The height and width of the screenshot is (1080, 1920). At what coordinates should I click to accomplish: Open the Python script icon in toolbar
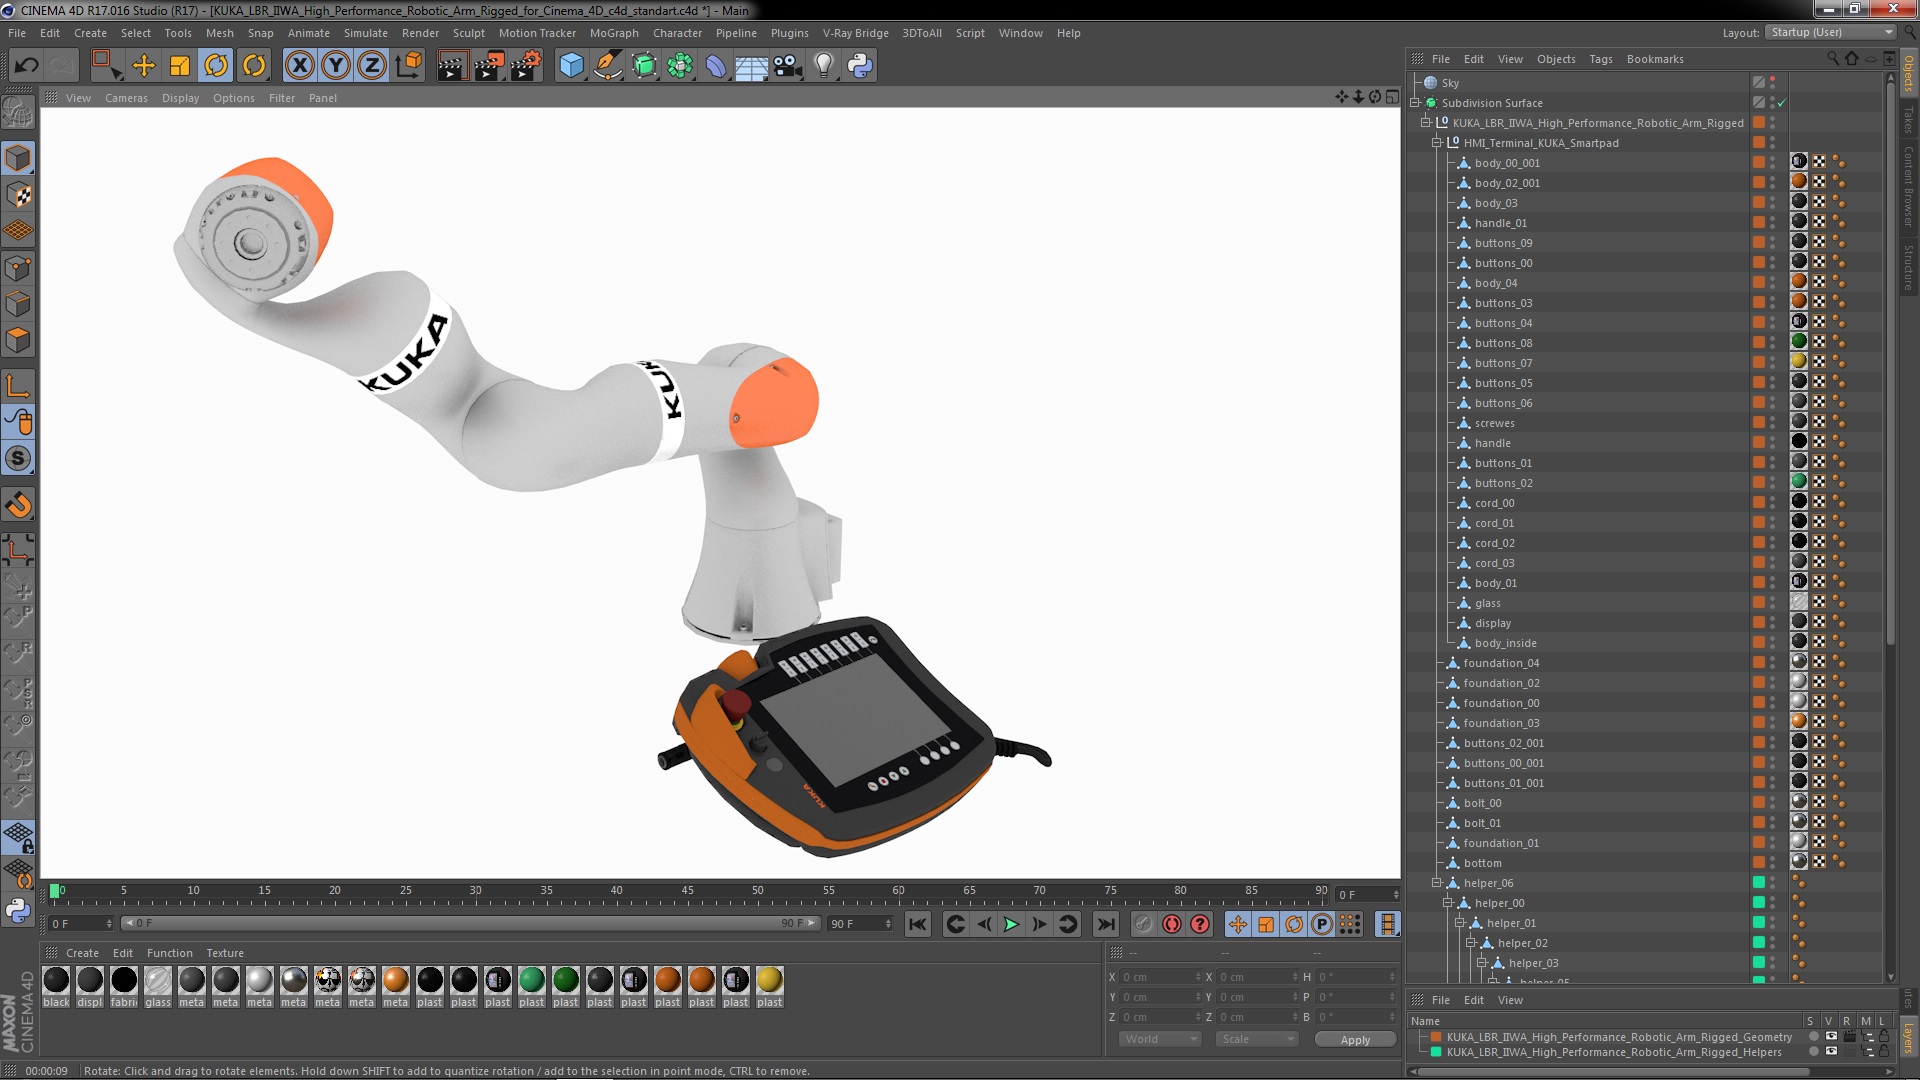860,66
